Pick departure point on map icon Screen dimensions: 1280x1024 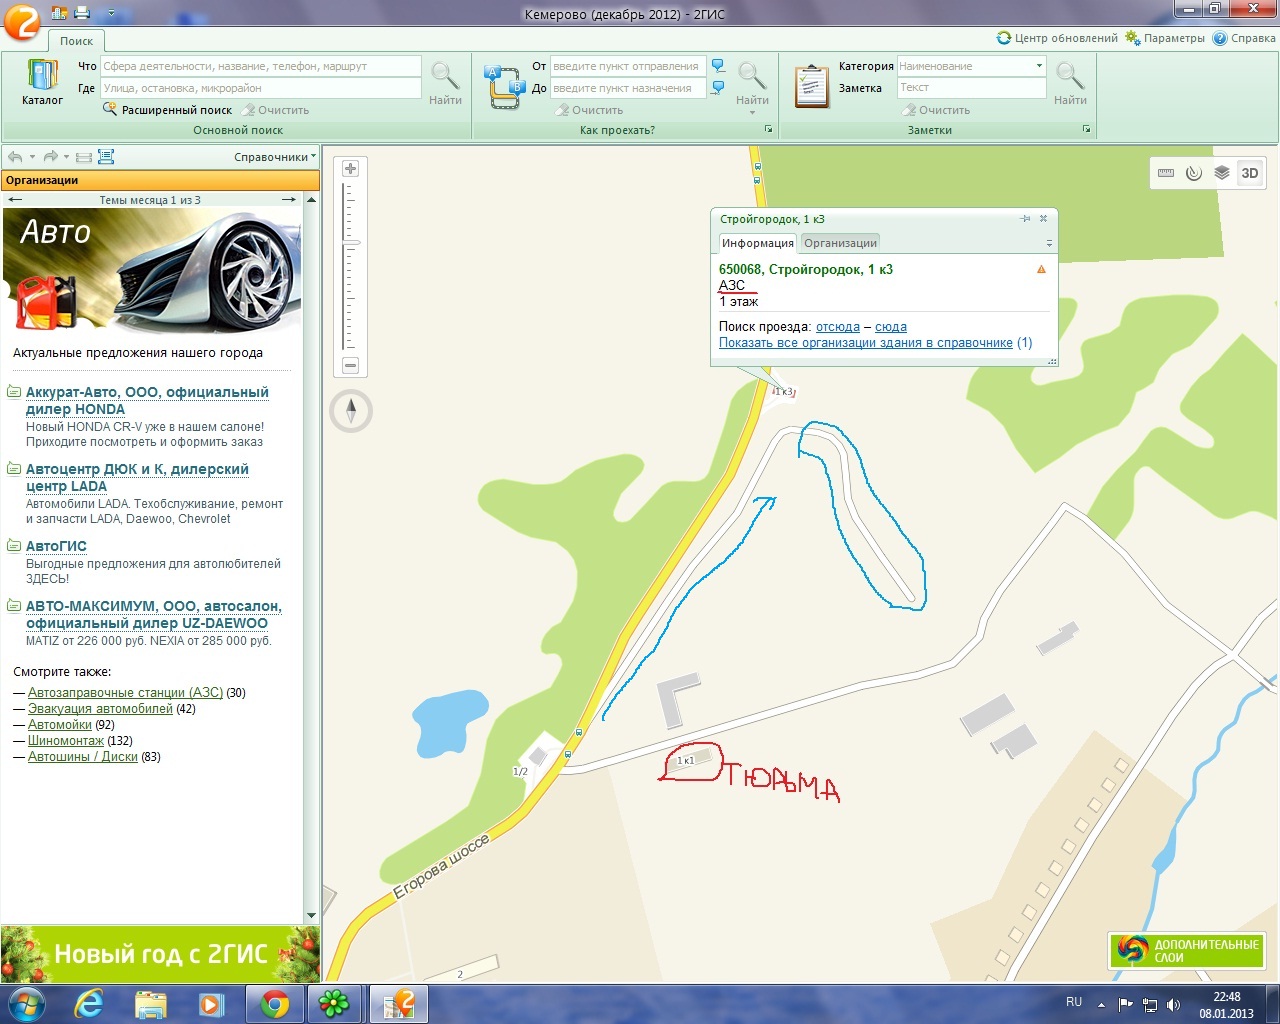pyautogui.click(x=718, y=66)
